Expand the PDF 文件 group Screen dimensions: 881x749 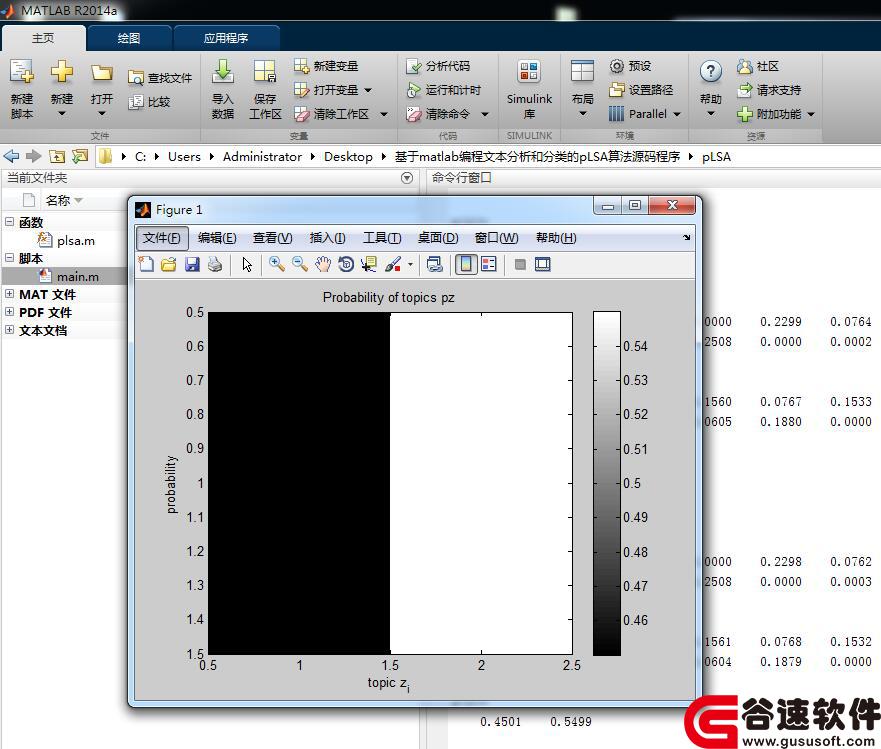click(x=10, y=312)
